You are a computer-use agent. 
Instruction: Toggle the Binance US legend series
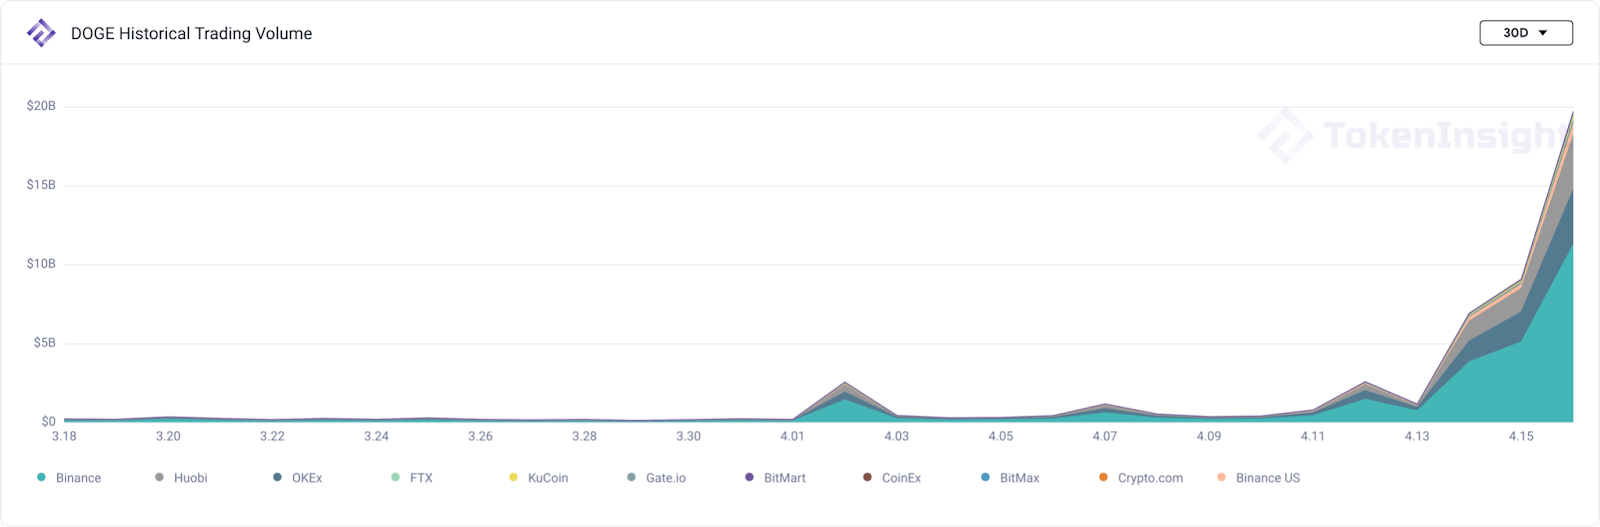point(1258,478)
